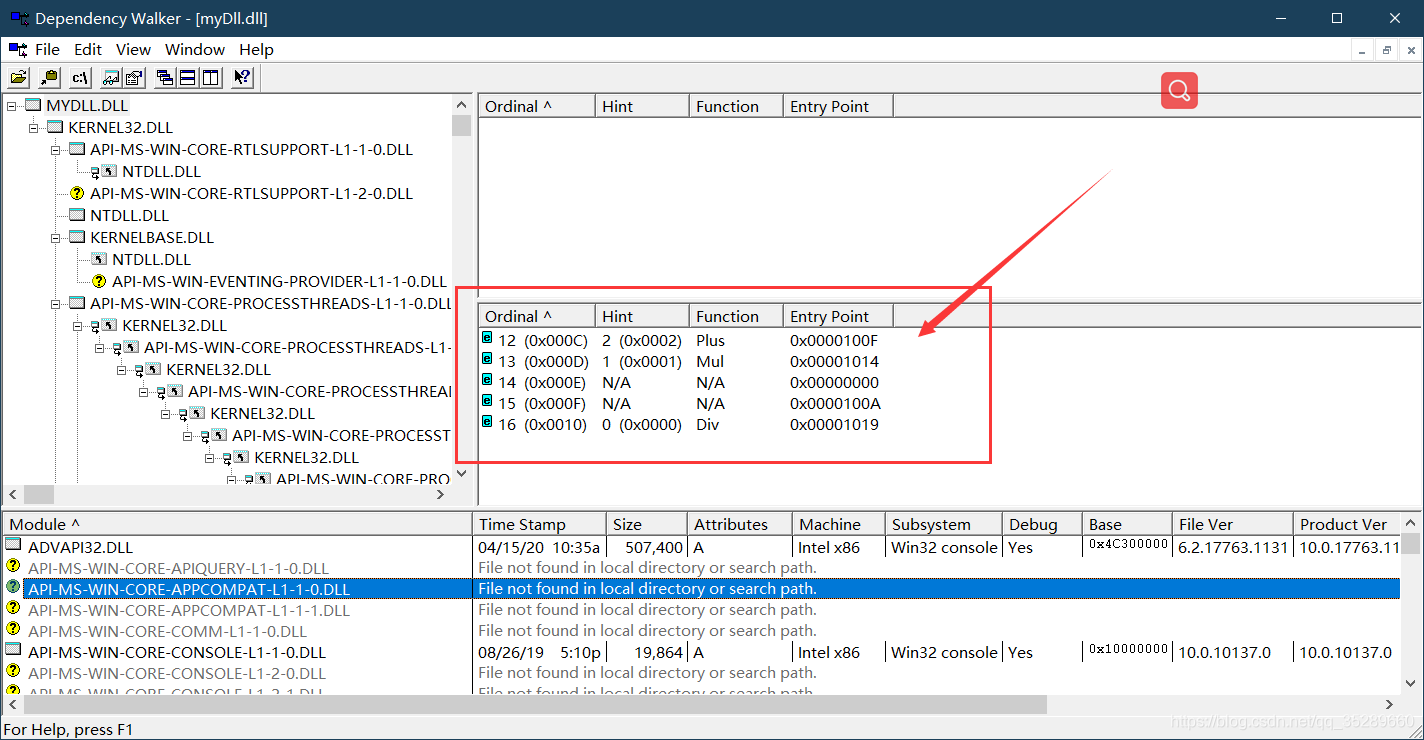The image size is (1424, 740).
Task: Click the module list horizontal scrollbar thumb
Action: 534,704
